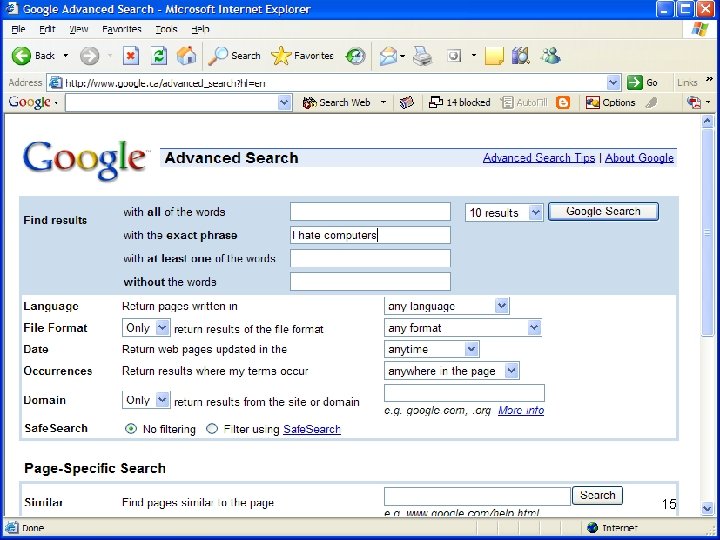
Task: Open the Edit menu
Action: pyautogui.click(x=47, y=29)
